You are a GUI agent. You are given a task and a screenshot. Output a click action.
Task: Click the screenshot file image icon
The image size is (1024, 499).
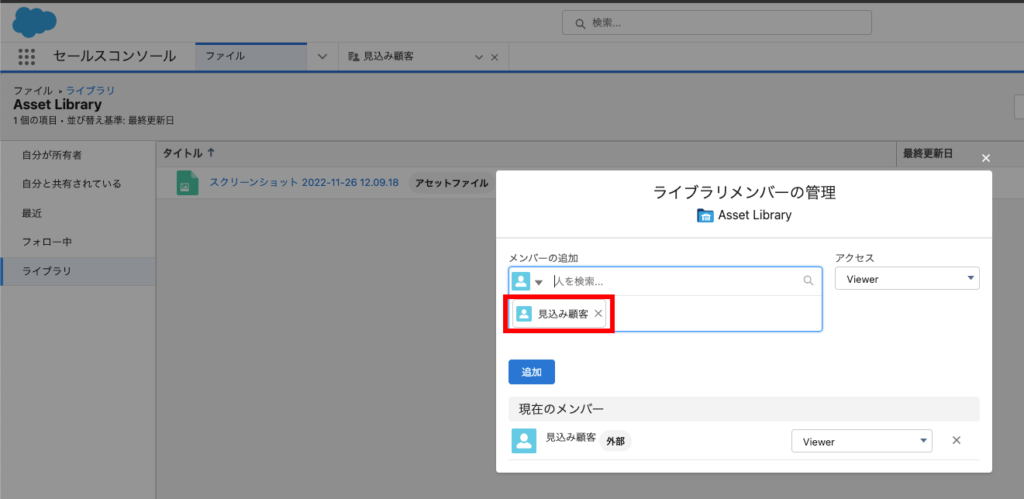click(x=187, y=183)
